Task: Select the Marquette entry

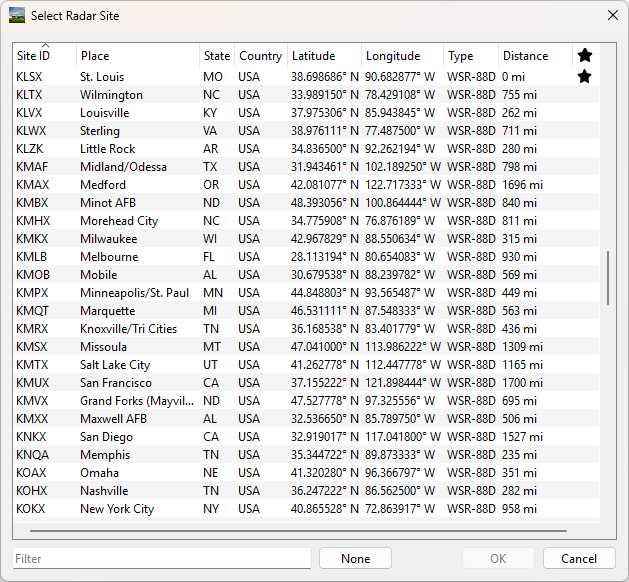Action: point(306,311)
